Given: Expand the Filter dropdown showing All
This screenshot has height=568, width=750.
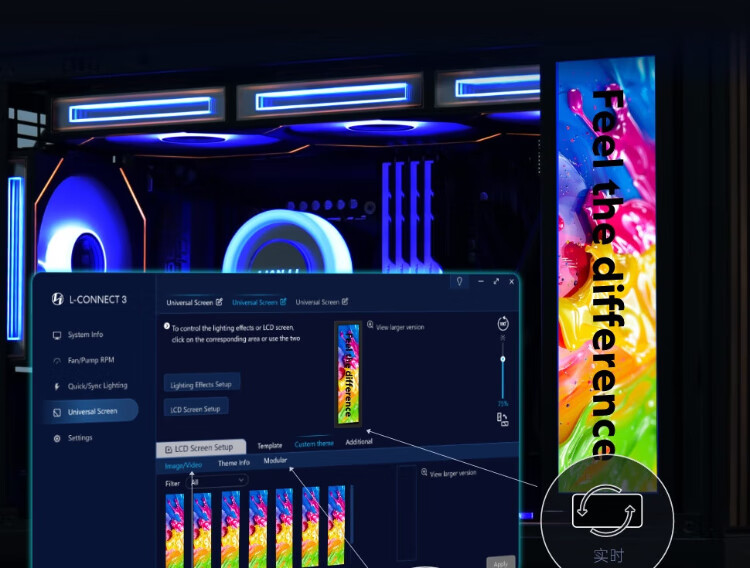Looking at the screenshot, I should [x=217, y=481].
